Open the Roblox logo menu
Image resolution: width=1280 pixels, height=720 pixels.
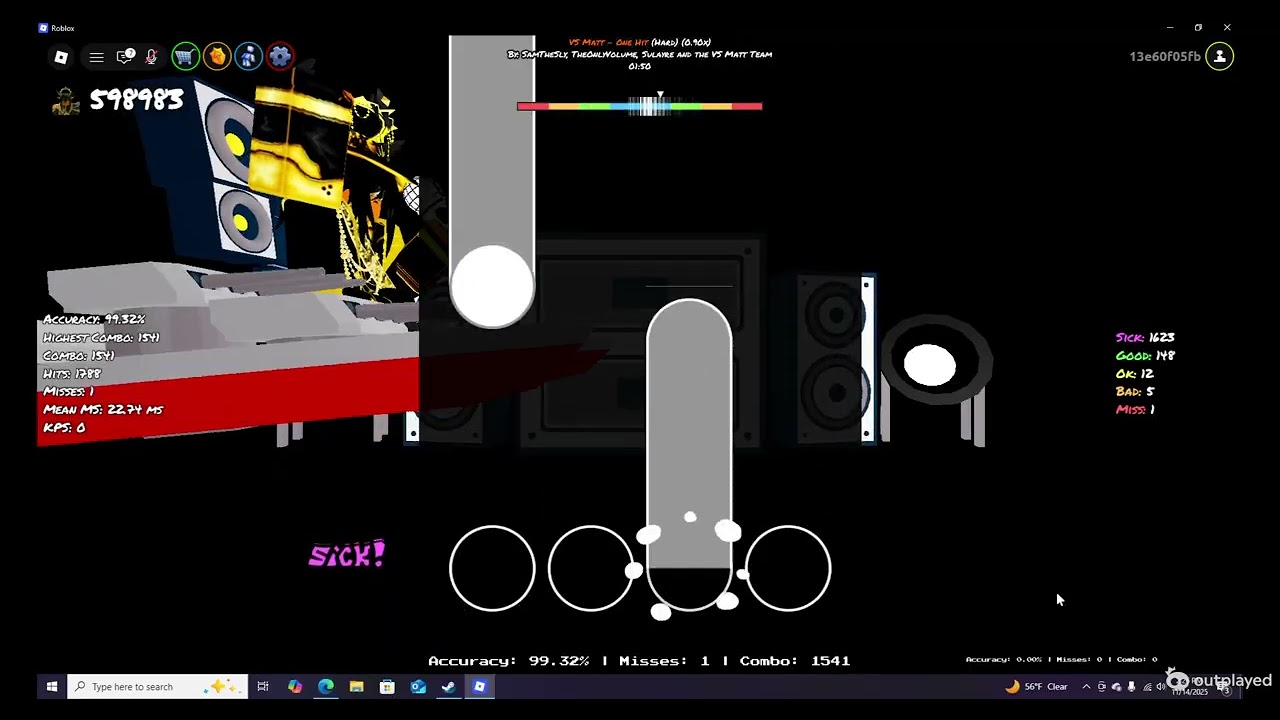(61, 57)
